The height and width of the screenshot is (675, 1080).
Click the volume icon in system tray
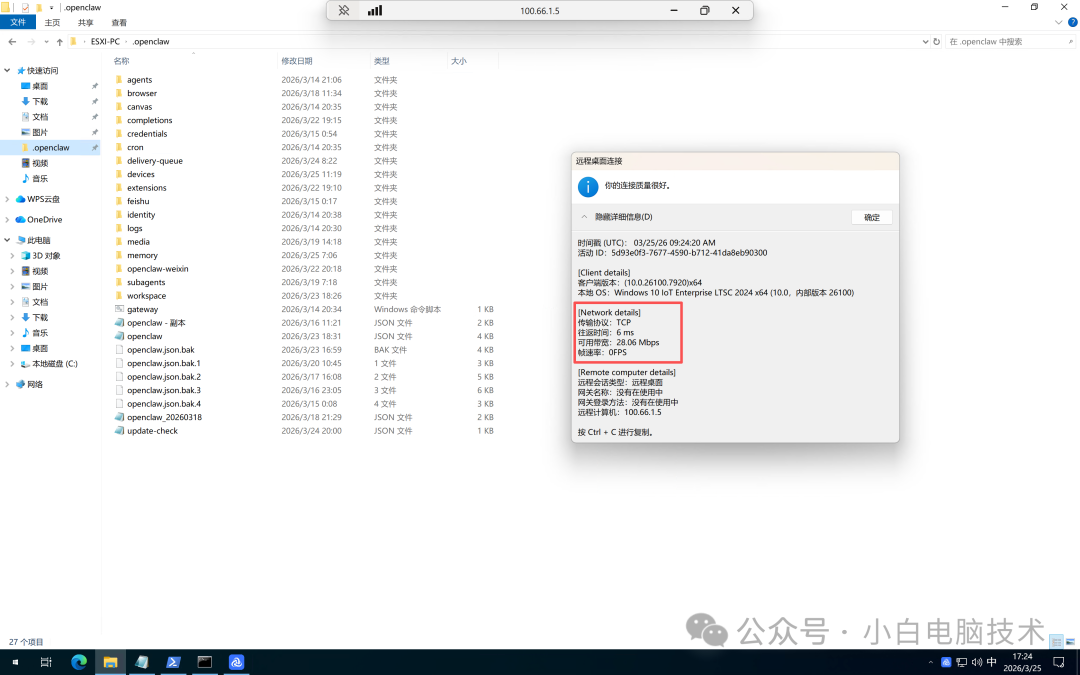coord(977,663)
